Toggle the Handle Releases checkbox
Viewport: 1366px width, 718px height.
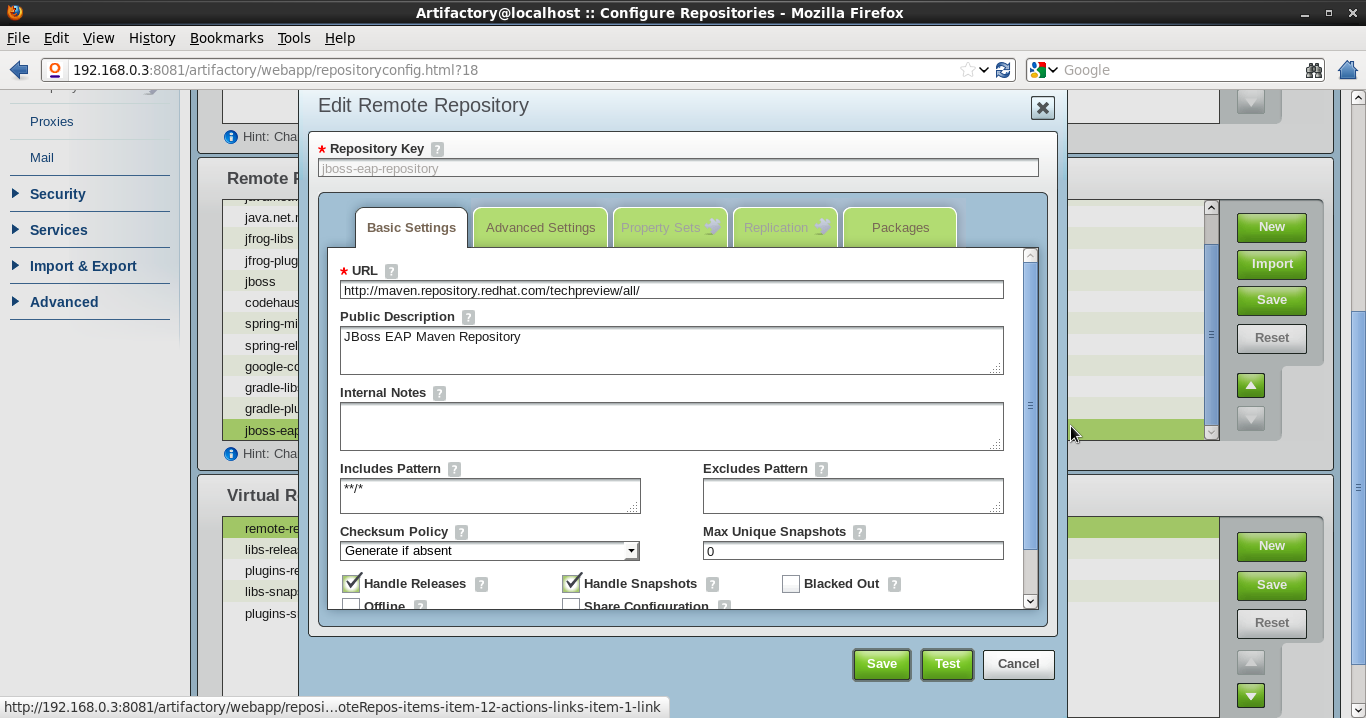351,583
